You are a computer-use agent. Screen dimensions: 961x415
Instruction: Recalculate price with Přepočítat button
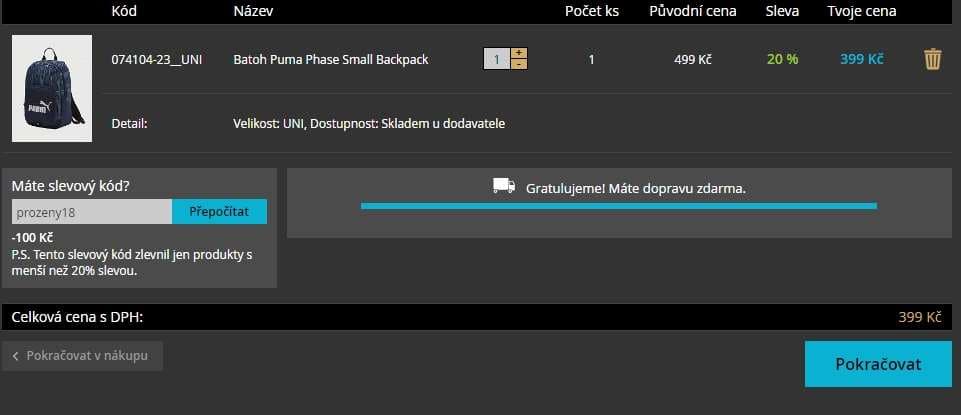pos(219,211)
